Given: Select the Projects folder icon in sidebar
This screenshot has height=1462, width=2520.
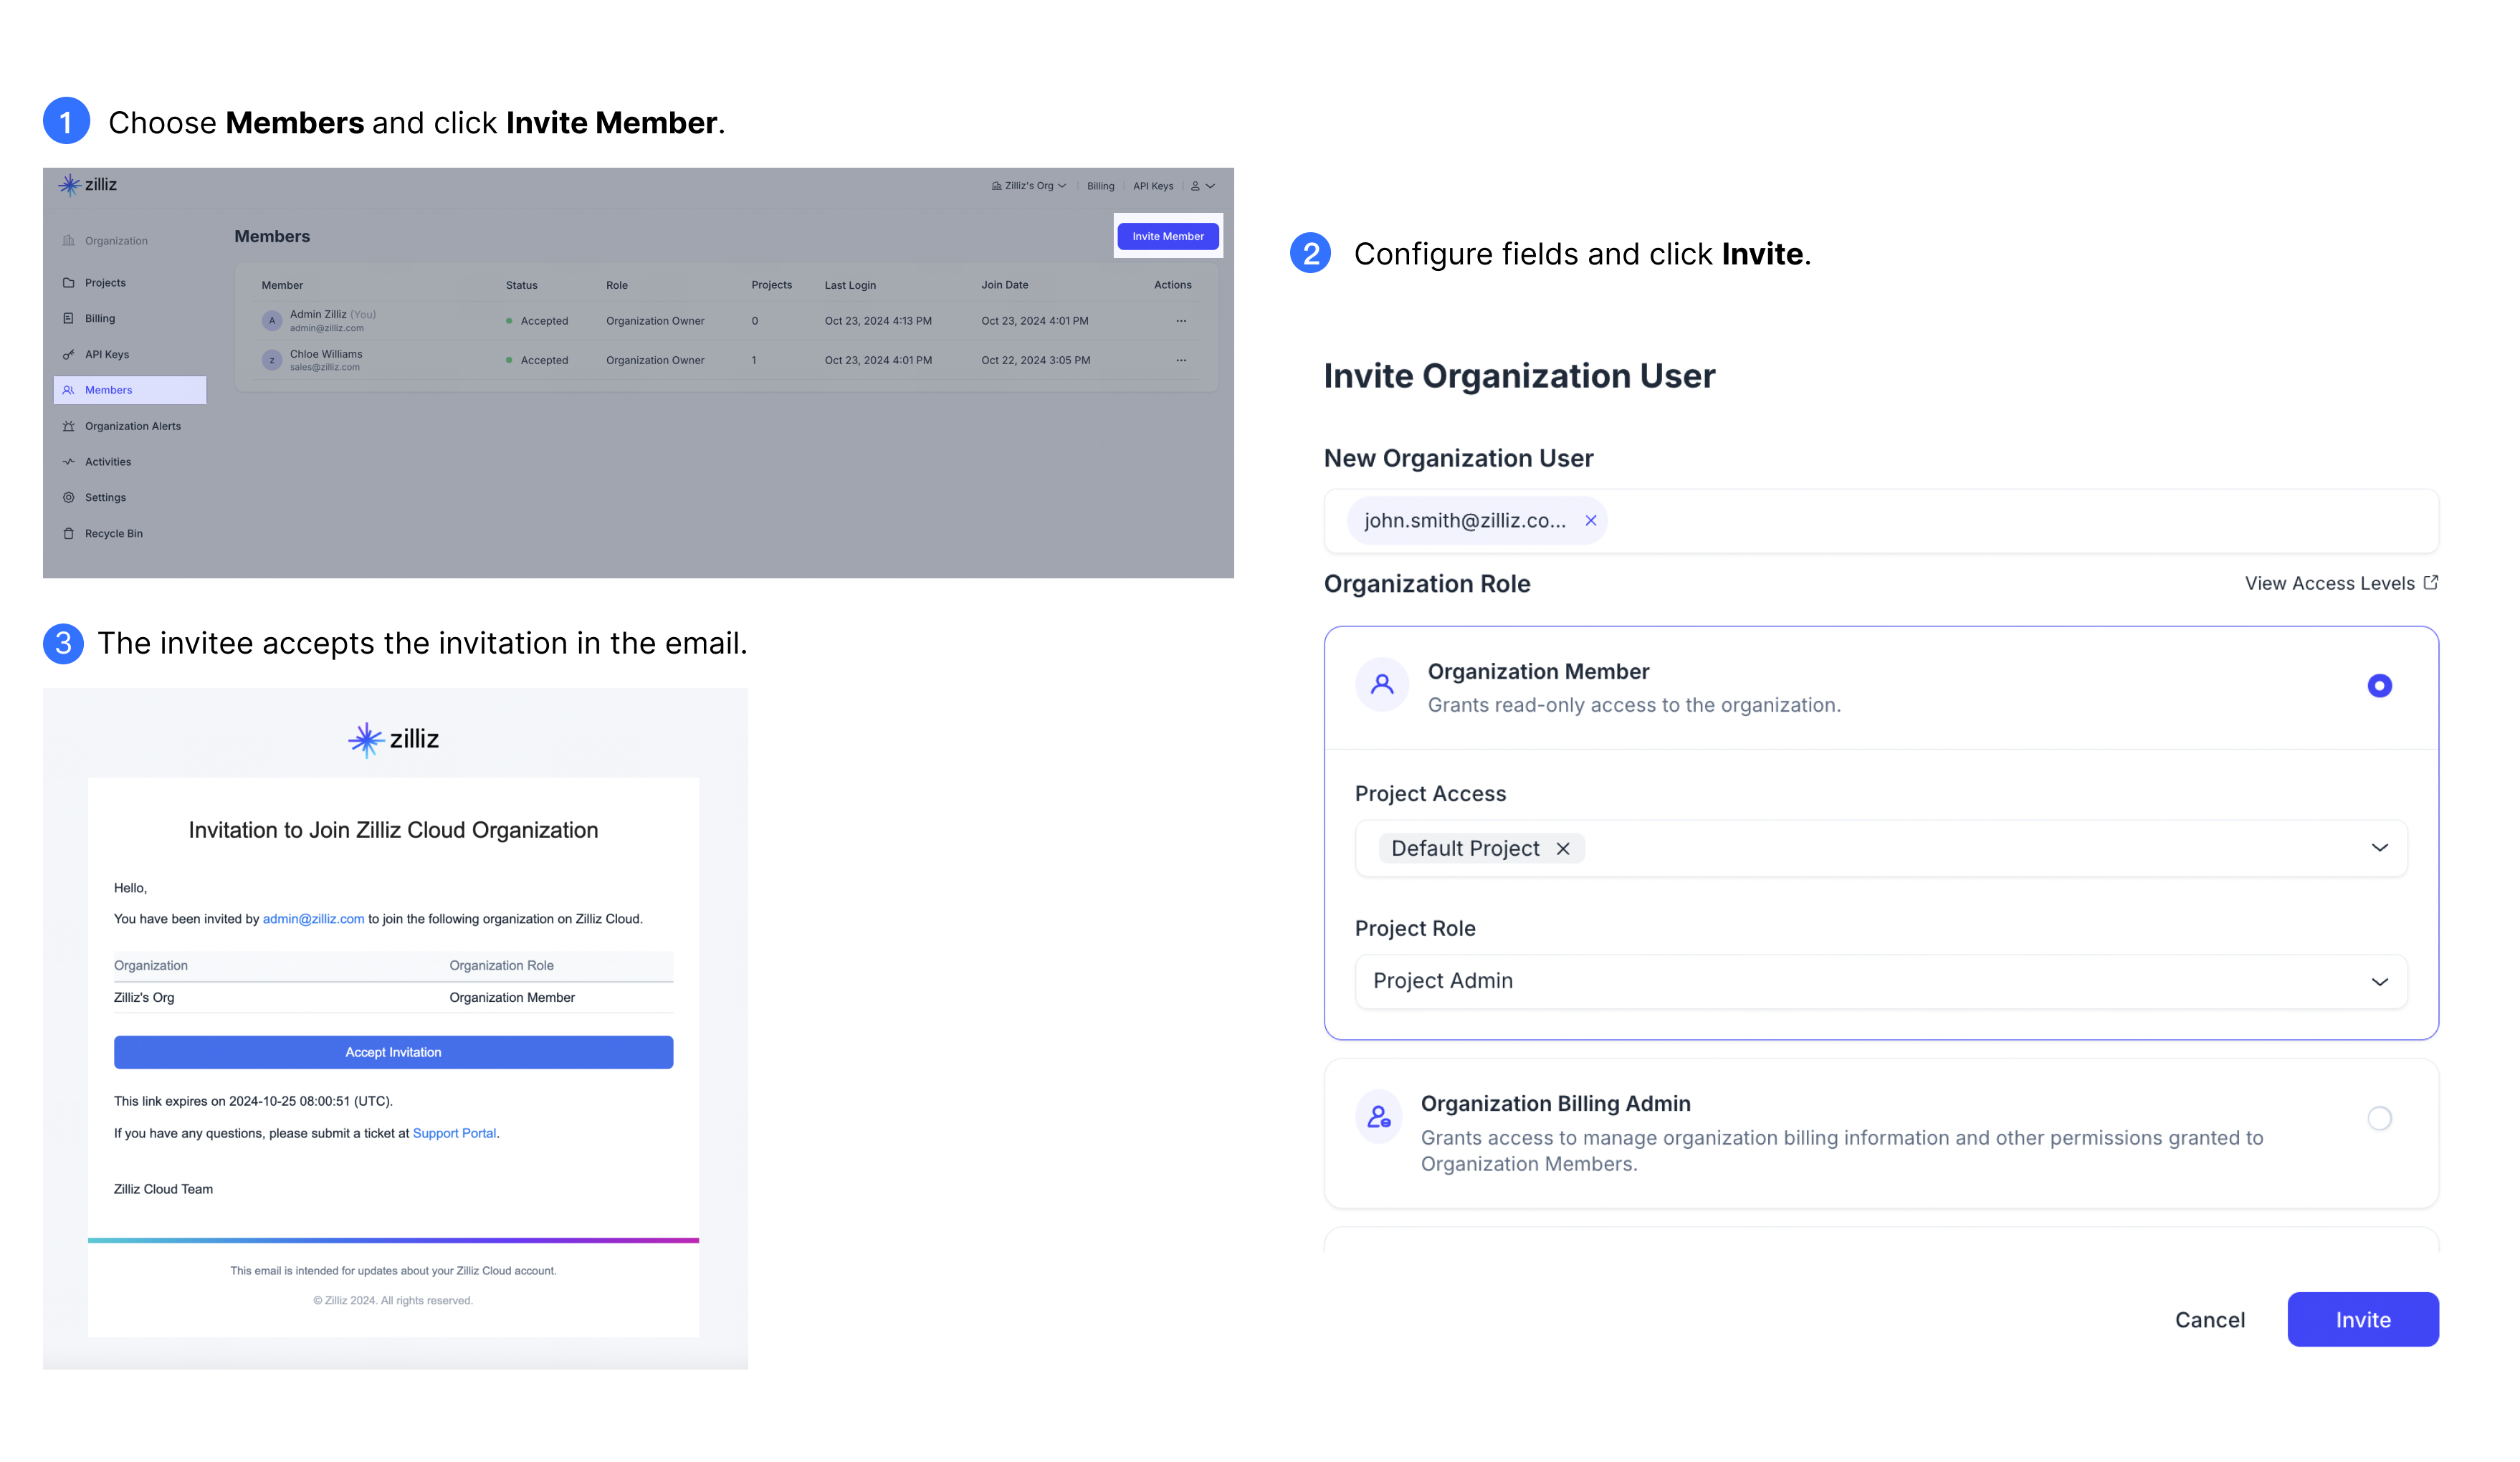Looking at the screenshot, I should [x=69, y=283].
